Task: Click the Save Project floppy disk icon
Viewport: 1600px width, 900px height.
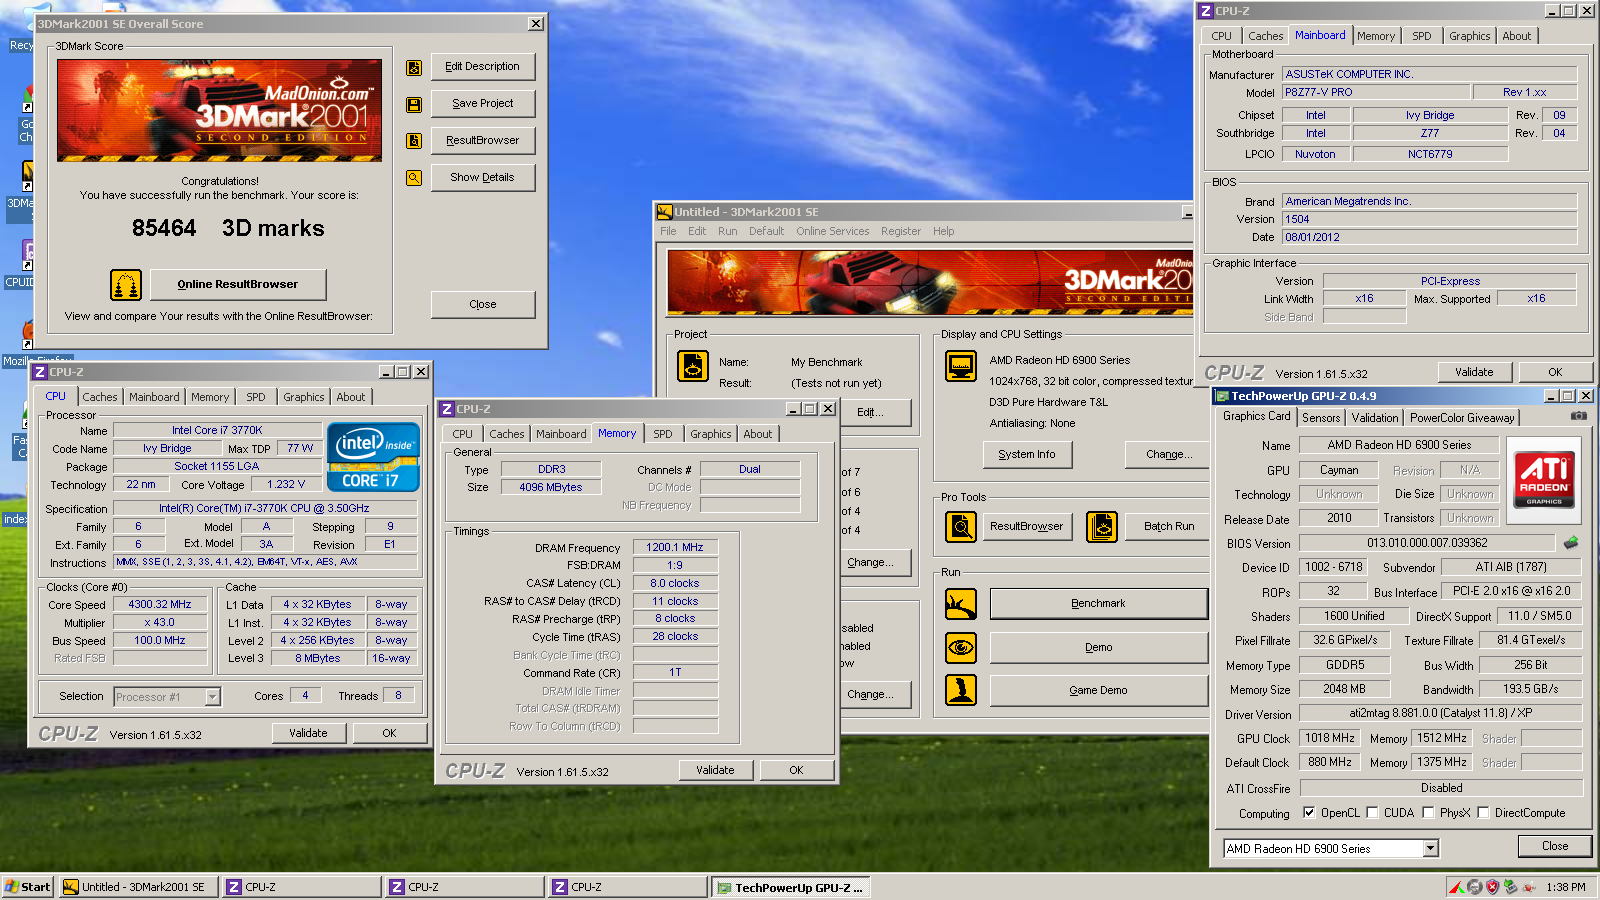Action: [x=413, y=104]
